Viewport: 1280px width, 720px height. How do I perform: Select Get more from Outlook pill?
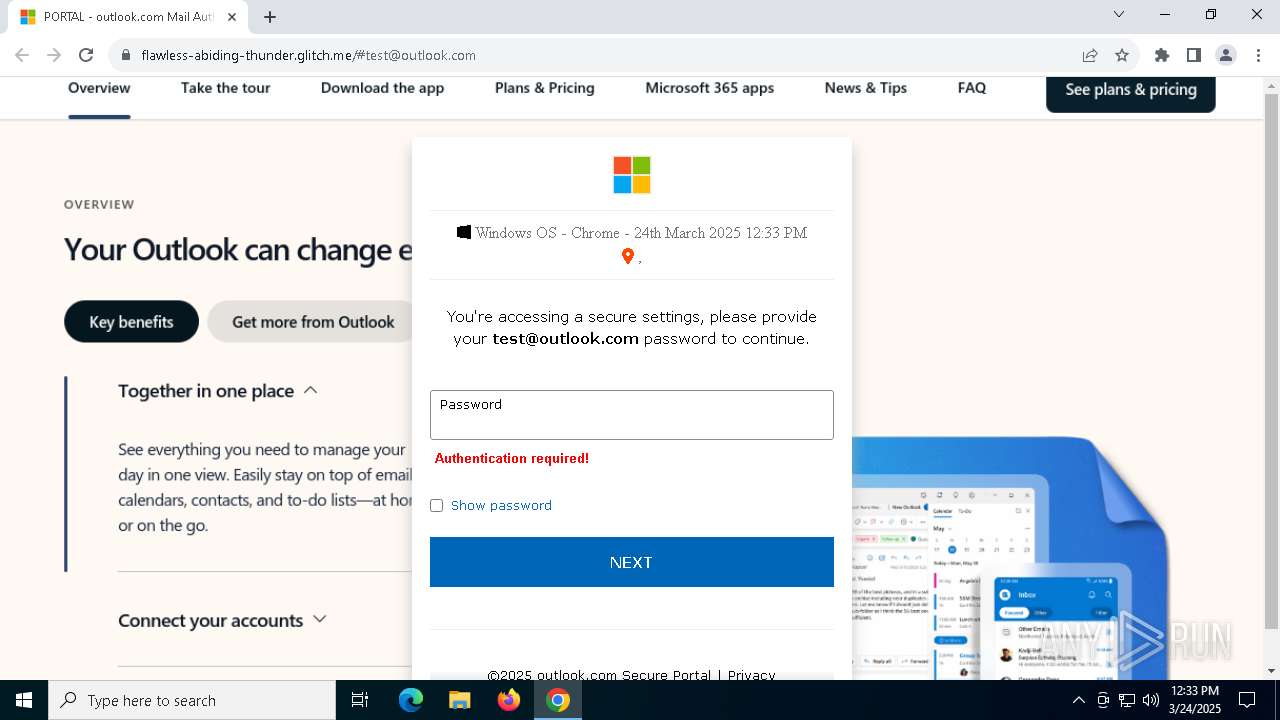(x=313, y=322)
